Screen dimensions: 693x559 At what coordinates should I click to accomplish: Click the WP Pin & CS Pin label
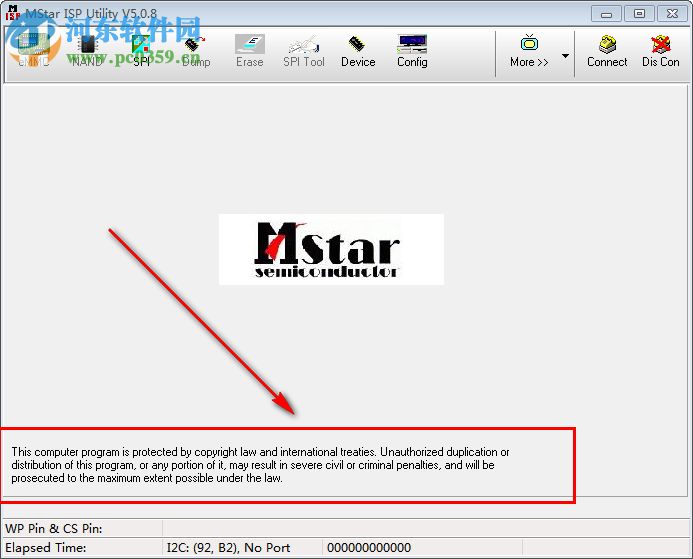pos(54,529)
